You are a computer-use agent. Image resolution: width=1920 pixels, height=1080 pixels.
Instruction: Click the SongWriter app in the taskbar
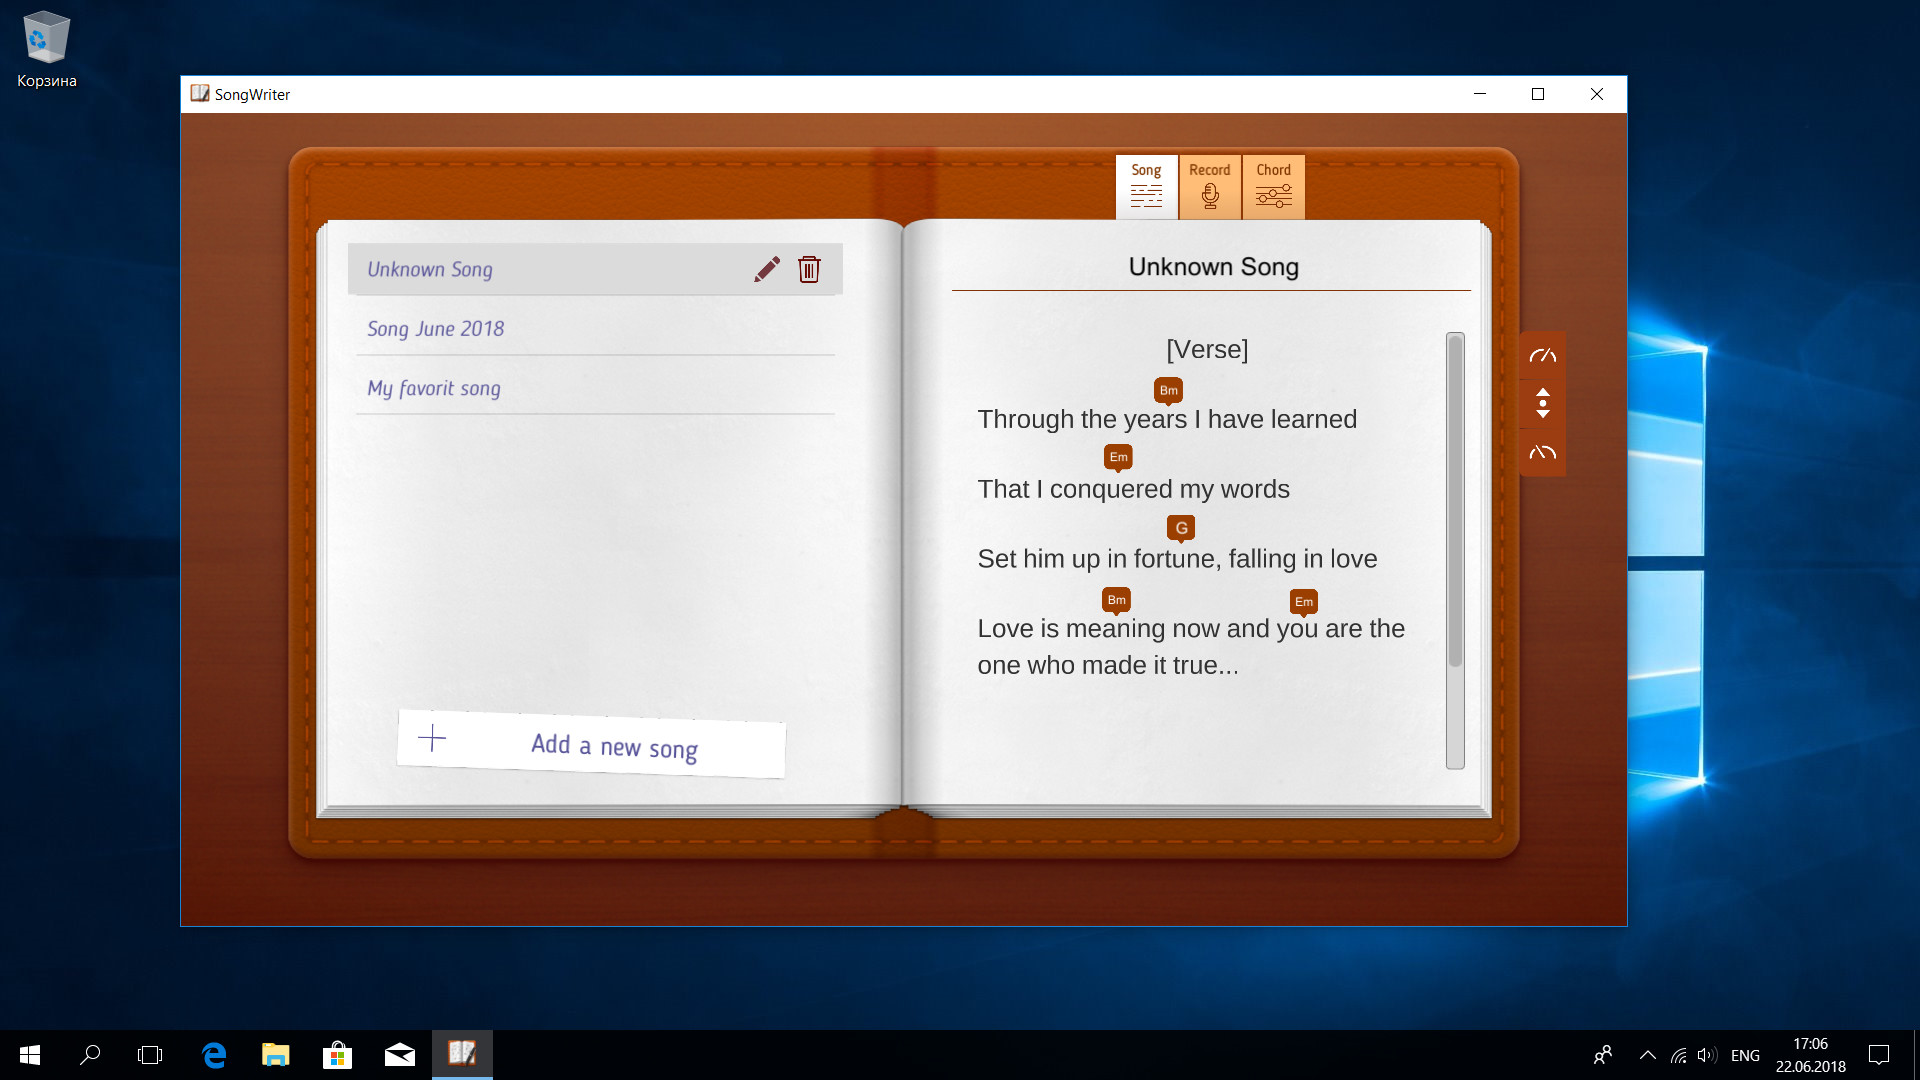tap(462, 1054)
